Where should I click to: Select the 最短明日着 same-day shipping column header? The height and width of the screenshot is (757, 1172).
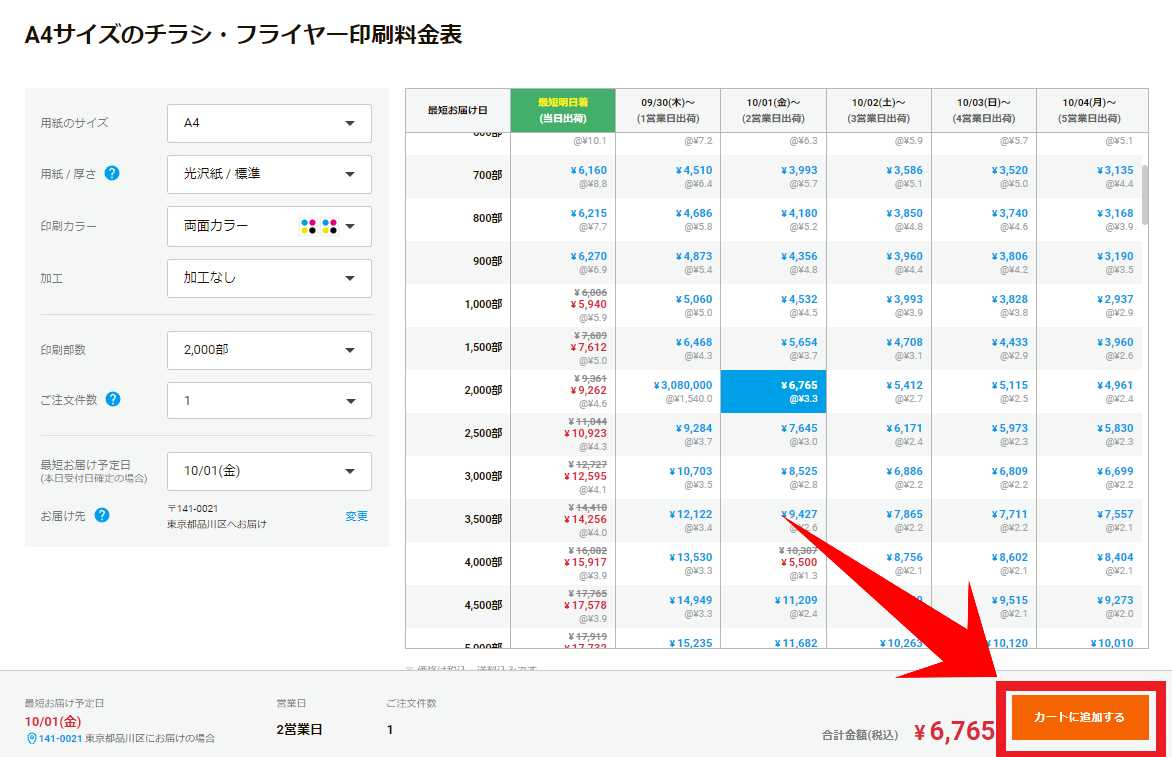tap(563, 109)
